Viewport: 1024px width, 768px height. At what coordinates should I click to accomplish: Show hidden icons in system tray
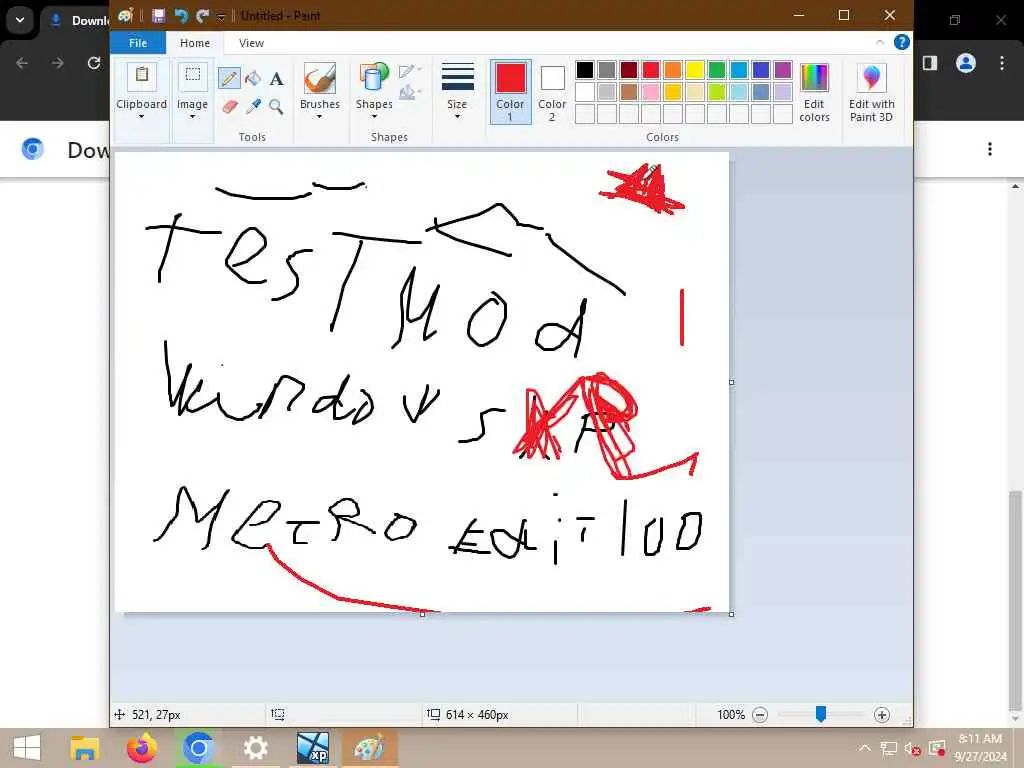click(865, 748)
